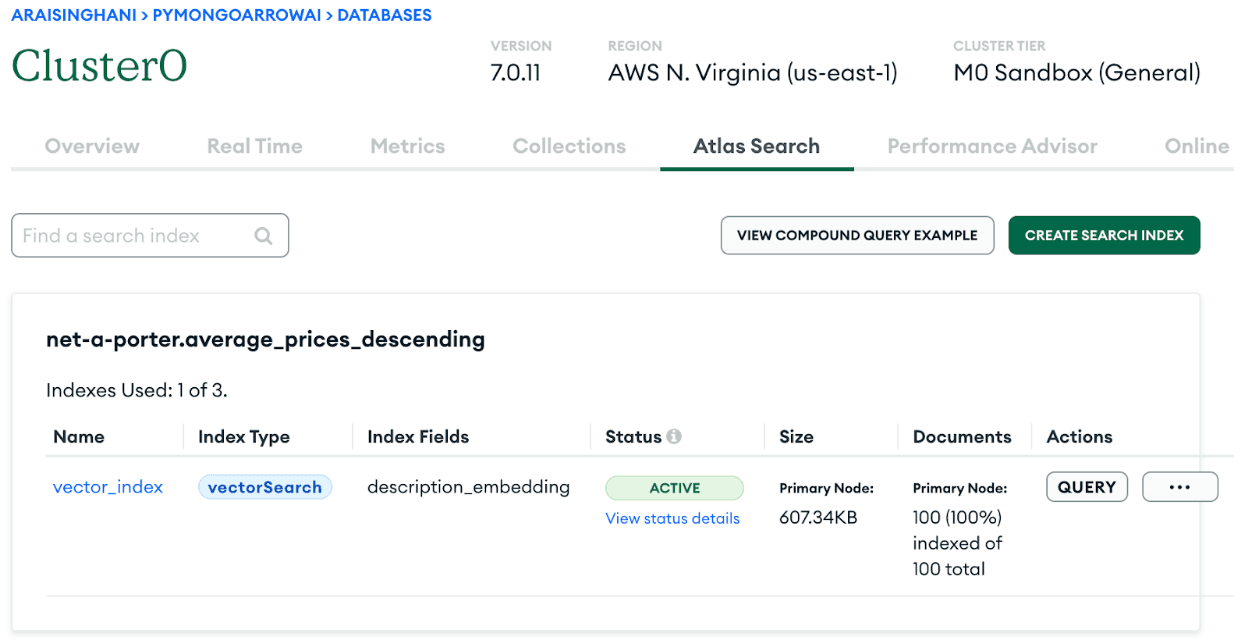
Task: Open the Performance Advisor tab
Action: tap(991, 146)
